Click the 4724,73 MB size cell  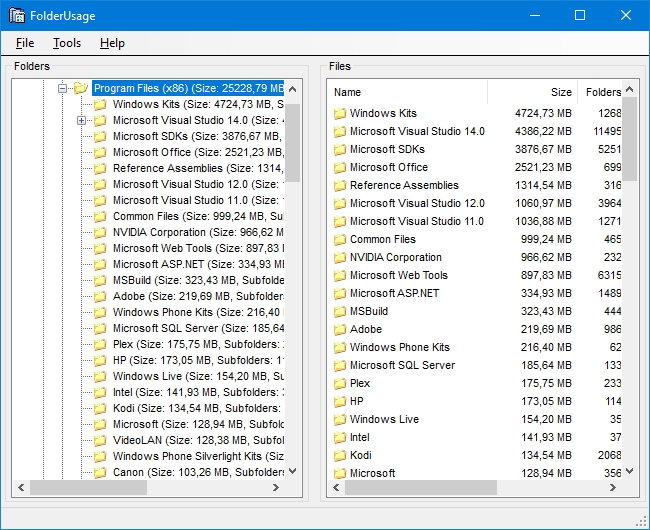543,113
